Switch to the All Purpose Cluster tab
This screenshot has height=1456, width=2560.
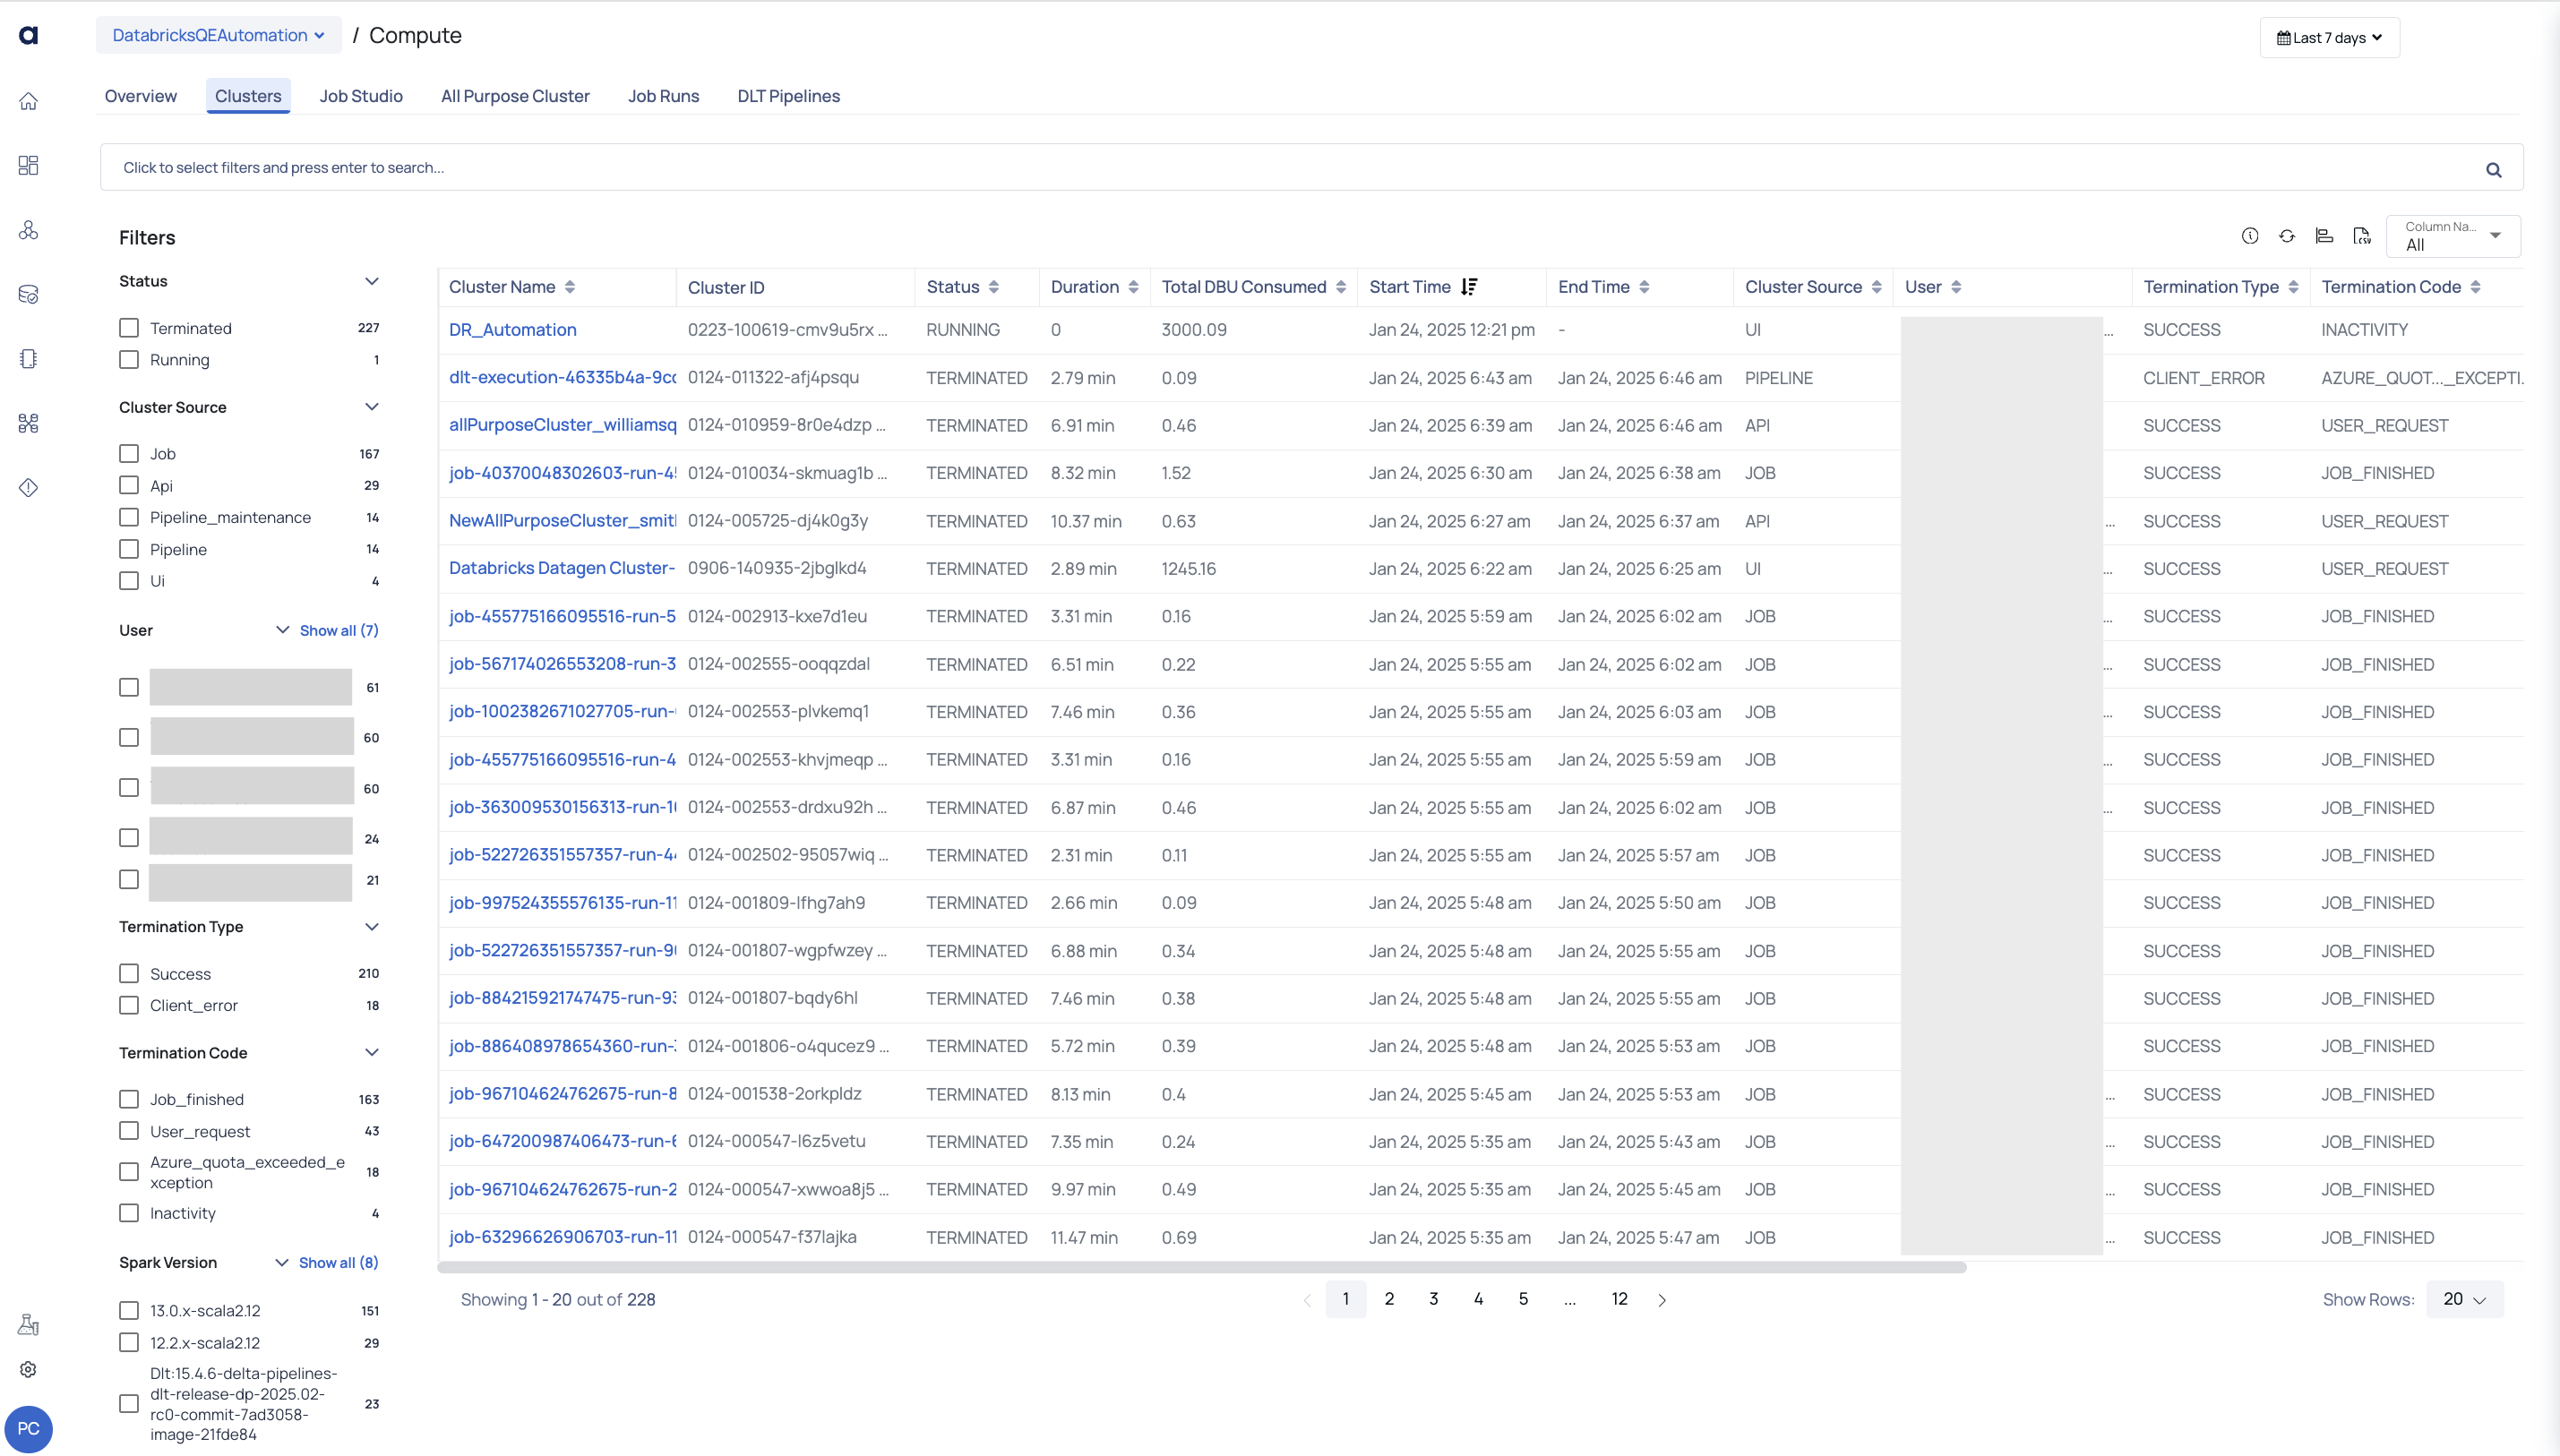coord(515,96)
